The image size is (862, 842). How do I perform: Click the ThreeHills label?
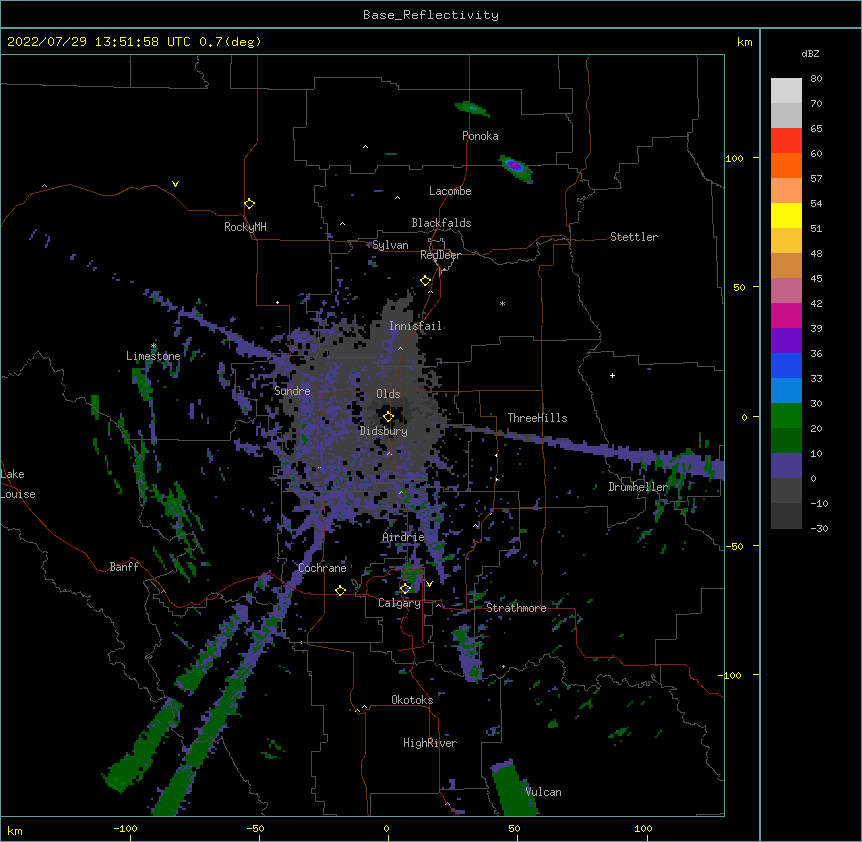[537, 418]
